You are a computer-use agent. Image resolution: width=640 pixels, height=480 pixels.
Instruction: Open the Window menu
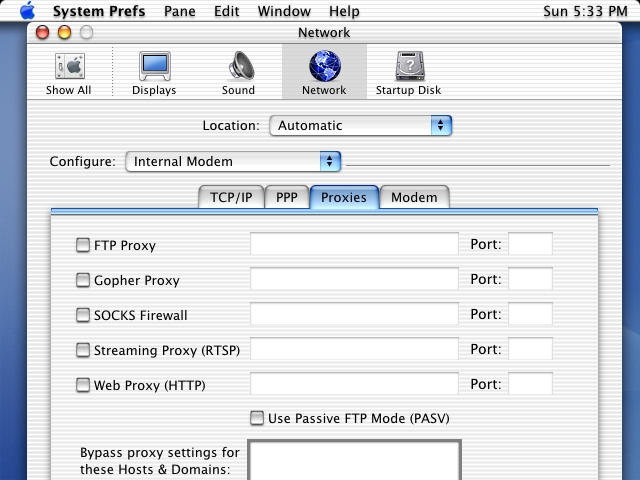[x=284, y=11]
